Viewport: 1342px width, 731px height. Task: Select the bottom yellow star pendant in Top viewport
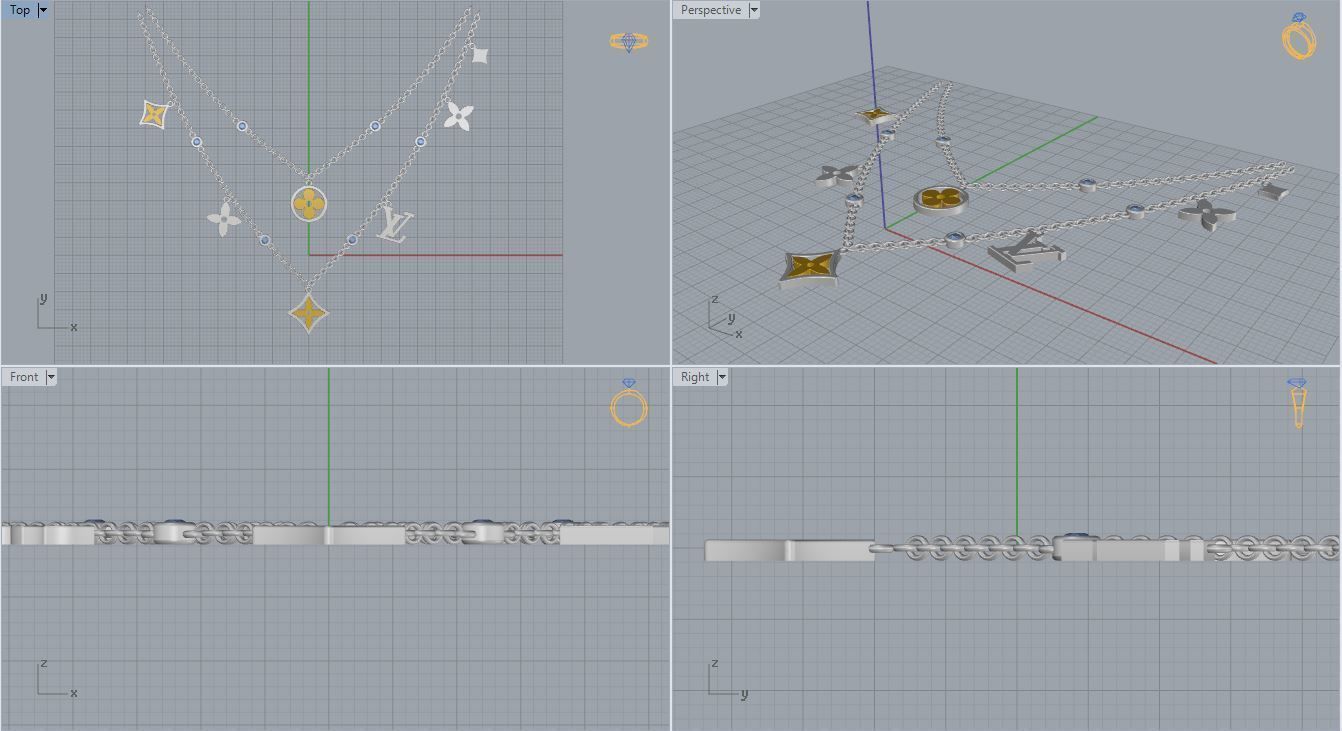pyautogui.click(x=309, y=313)
